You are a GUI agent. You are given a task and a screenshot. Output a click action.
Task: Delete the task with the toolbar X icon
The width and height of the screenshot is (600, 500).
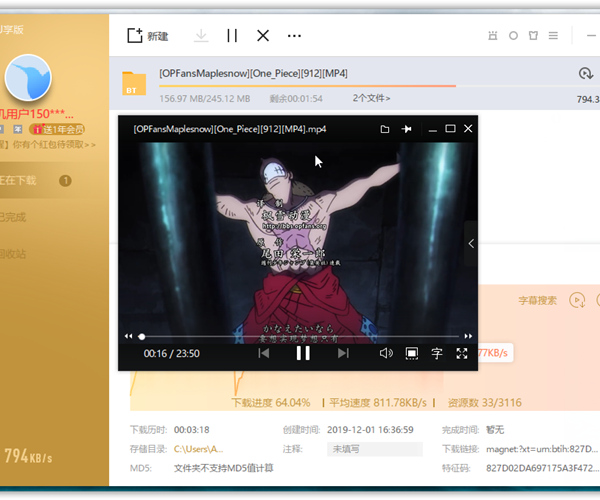click(x=263, y=36)
